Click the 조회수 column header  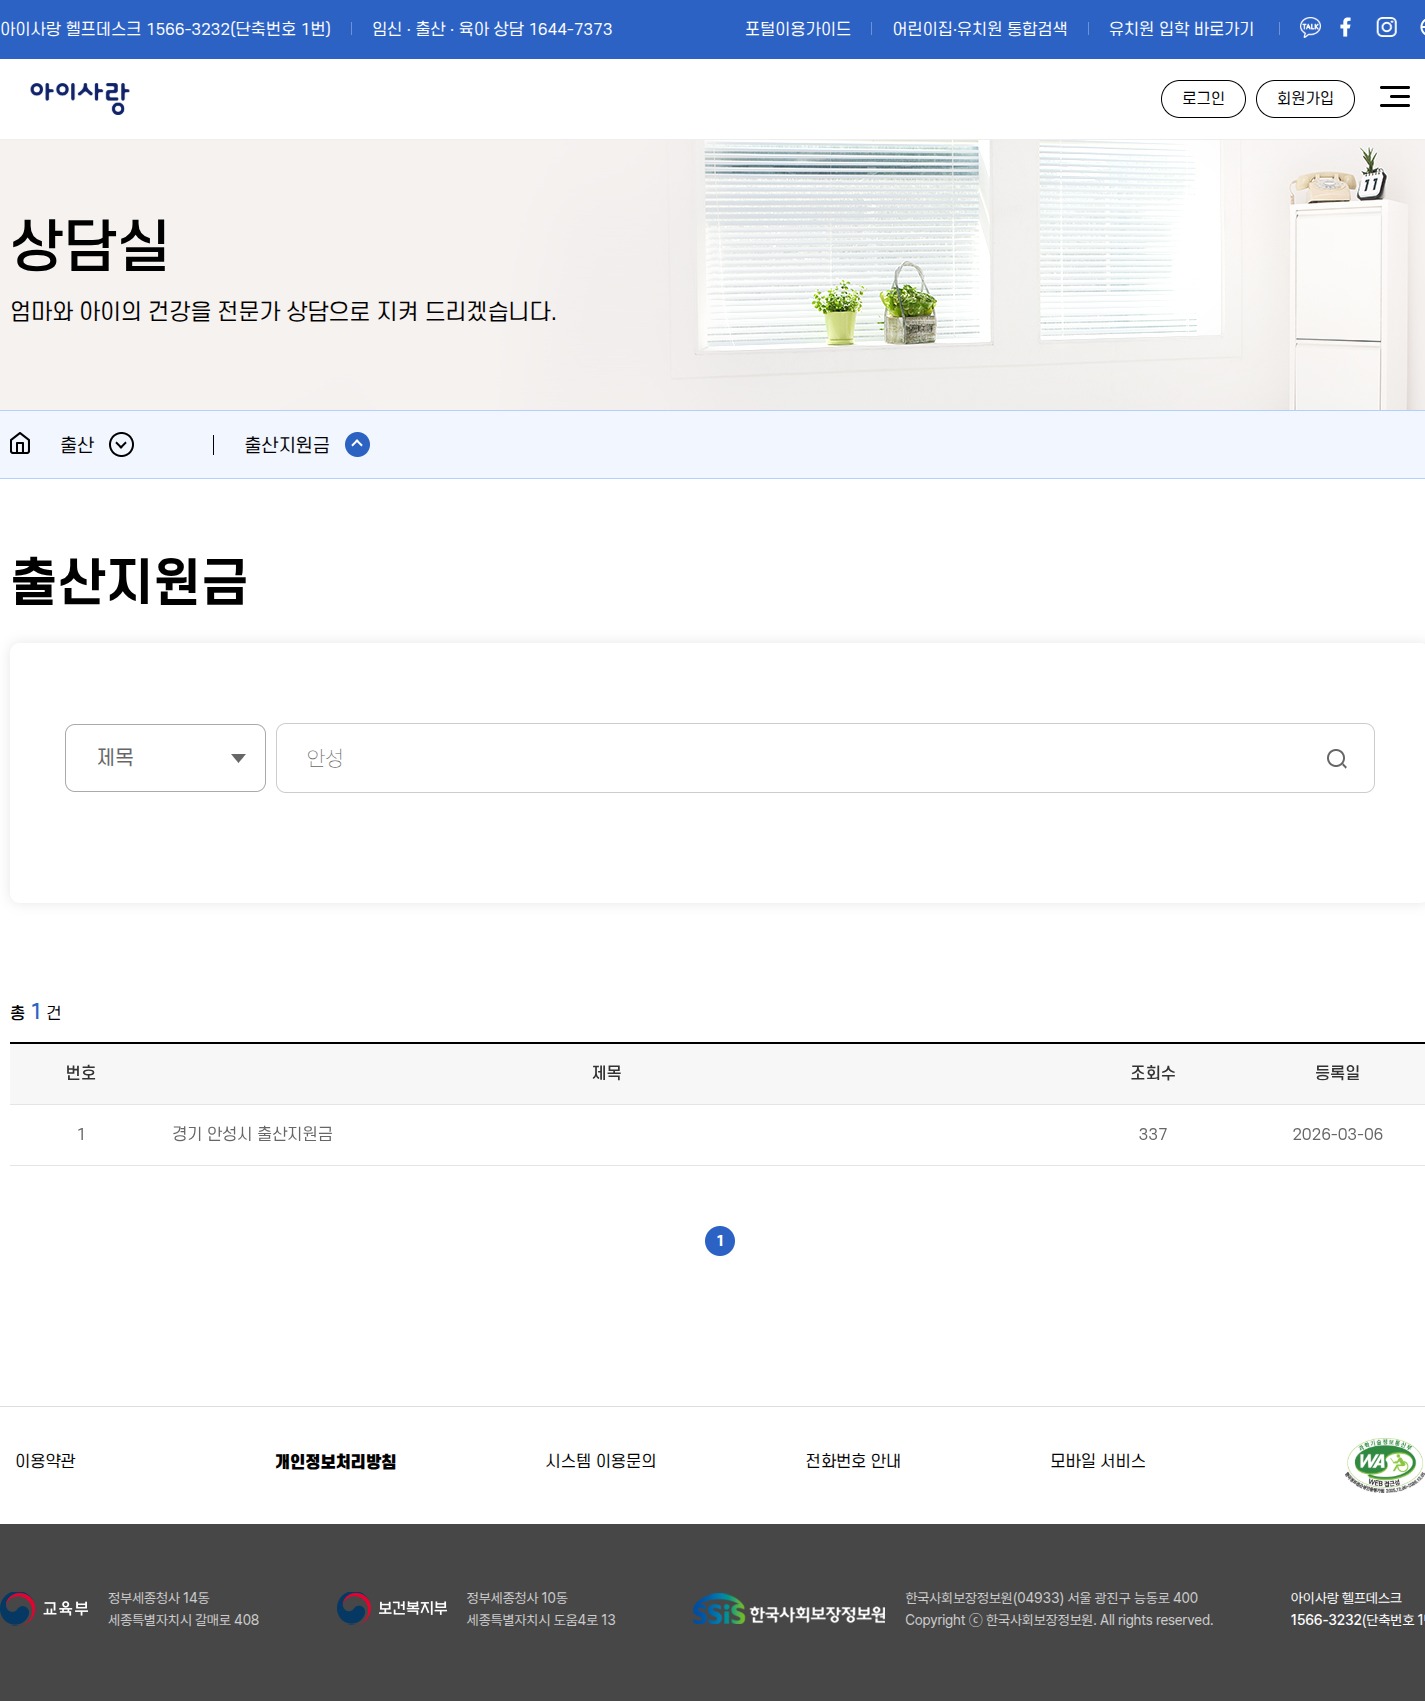click(x=1153, y=1073)
